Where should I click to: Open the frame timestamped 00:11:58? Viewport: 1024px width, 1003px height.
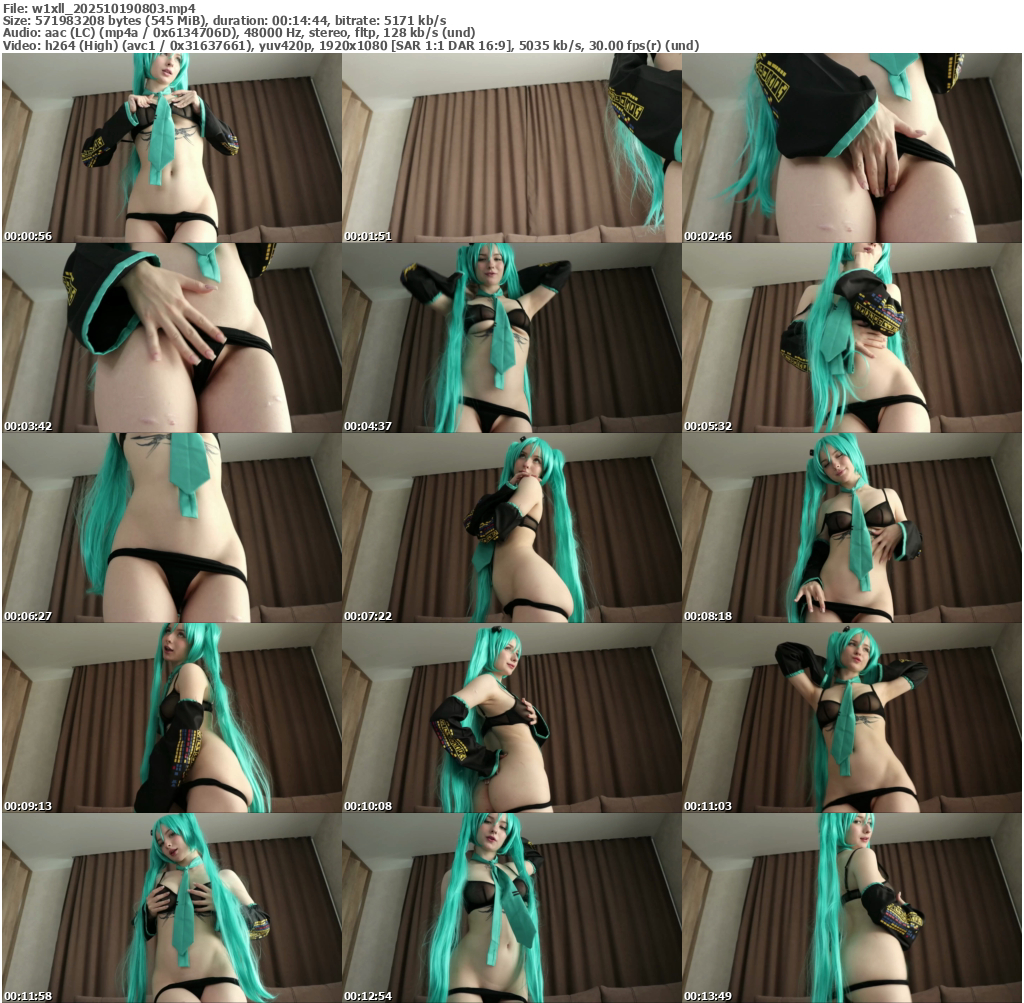click(171, 908)
